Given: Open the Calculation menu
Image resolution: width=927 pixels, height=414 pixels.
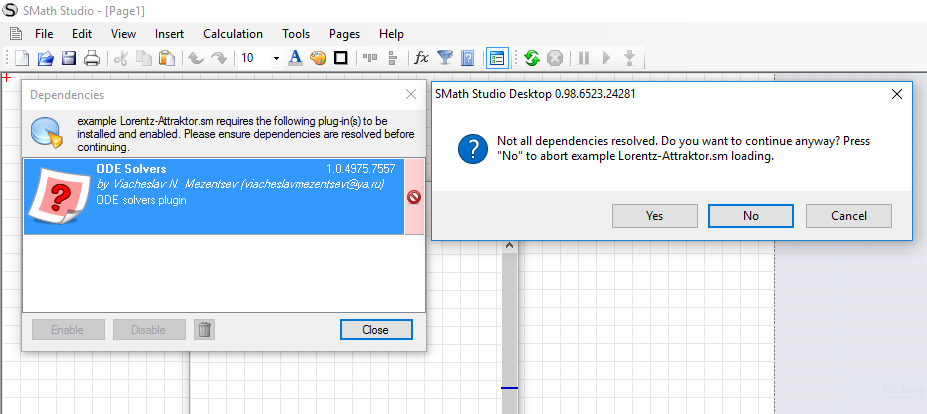Looking at the screenshot, I should click(233, 33).
